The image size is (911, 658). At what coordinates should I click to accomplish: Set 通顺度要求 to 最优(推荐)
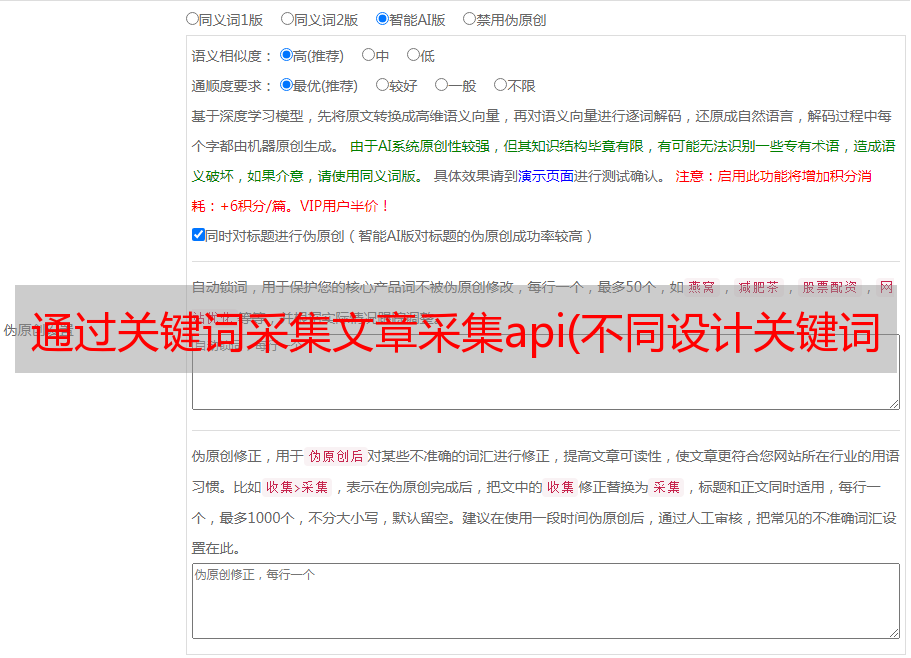(x=286, y=85)
